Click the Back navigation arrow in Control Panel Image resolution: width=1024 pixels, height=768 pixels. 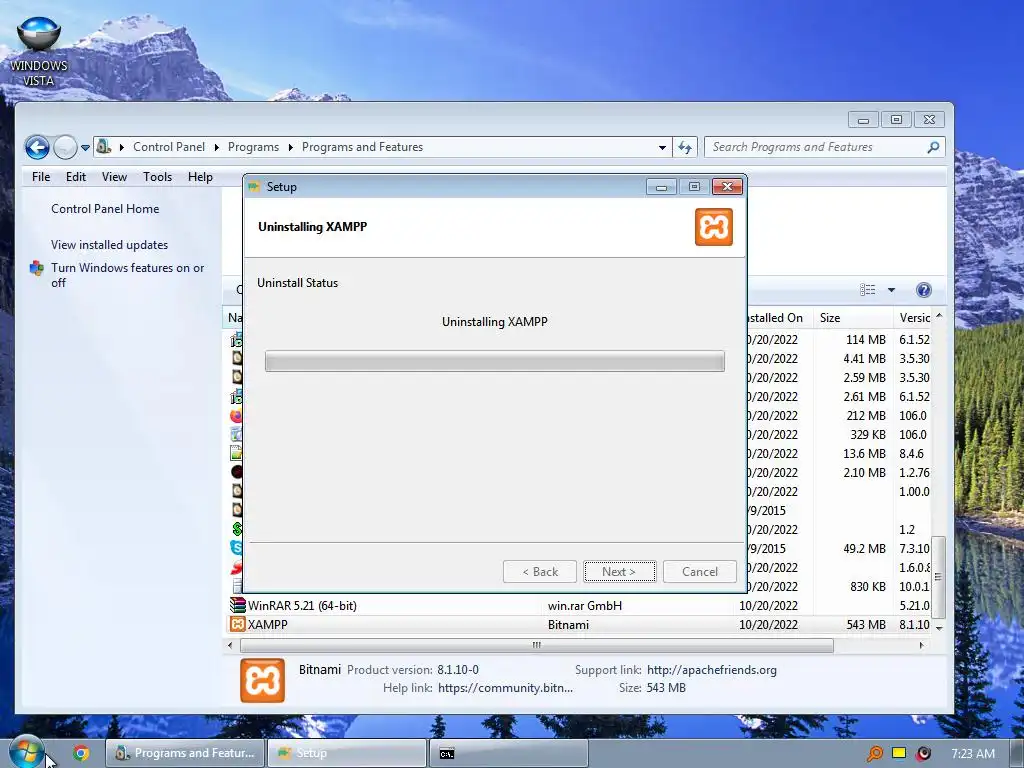(x=37, y=148)
